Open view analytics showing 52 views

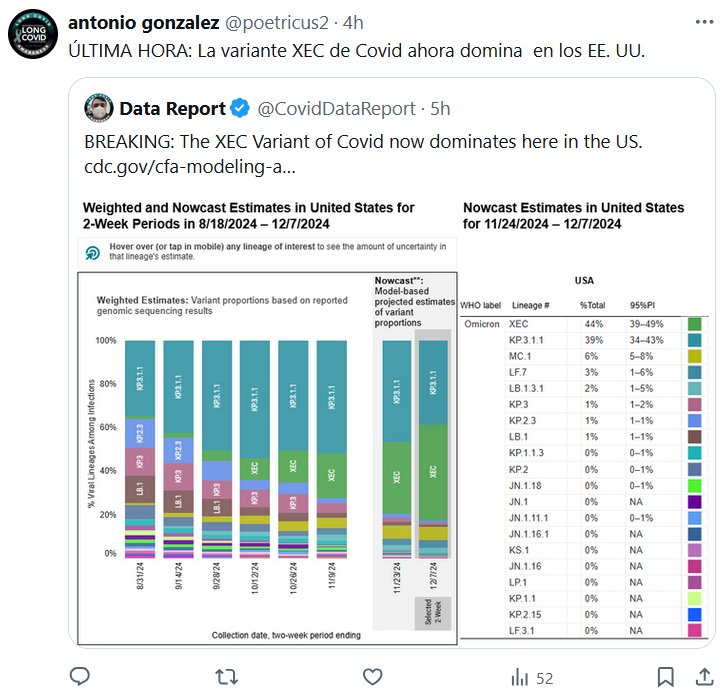pos(532,678)
